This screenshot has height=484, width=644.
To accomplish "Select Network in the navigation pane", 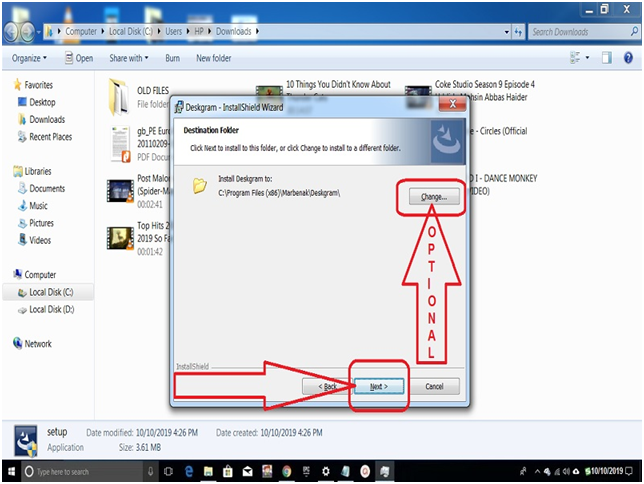I will pos(32,343).
